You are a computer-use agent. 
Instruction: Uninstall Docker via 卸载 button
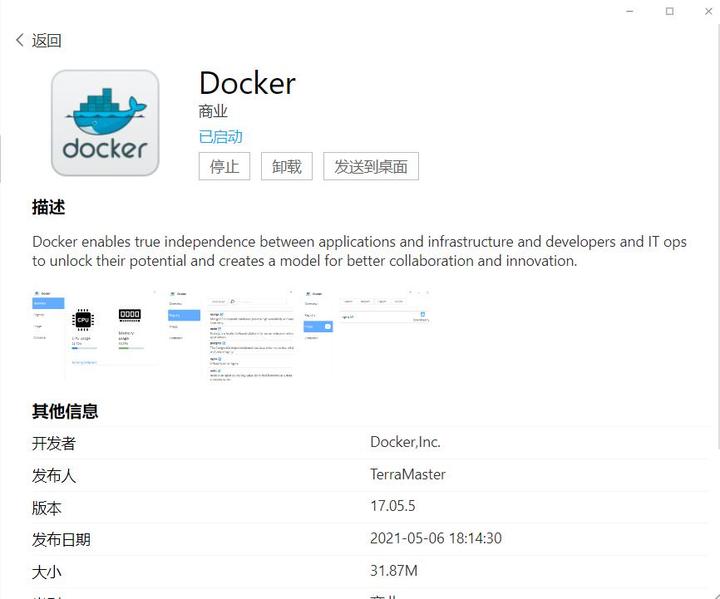[287, 166]
